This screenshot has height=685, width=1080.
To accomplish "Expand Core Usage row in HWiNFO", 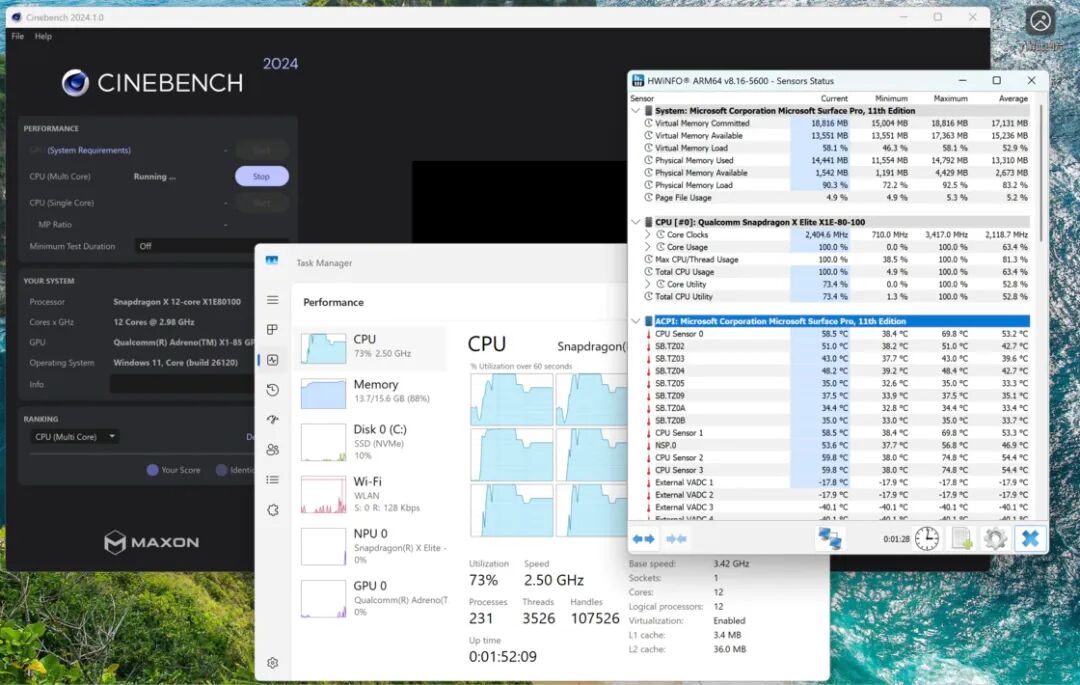I will [647, 247].
